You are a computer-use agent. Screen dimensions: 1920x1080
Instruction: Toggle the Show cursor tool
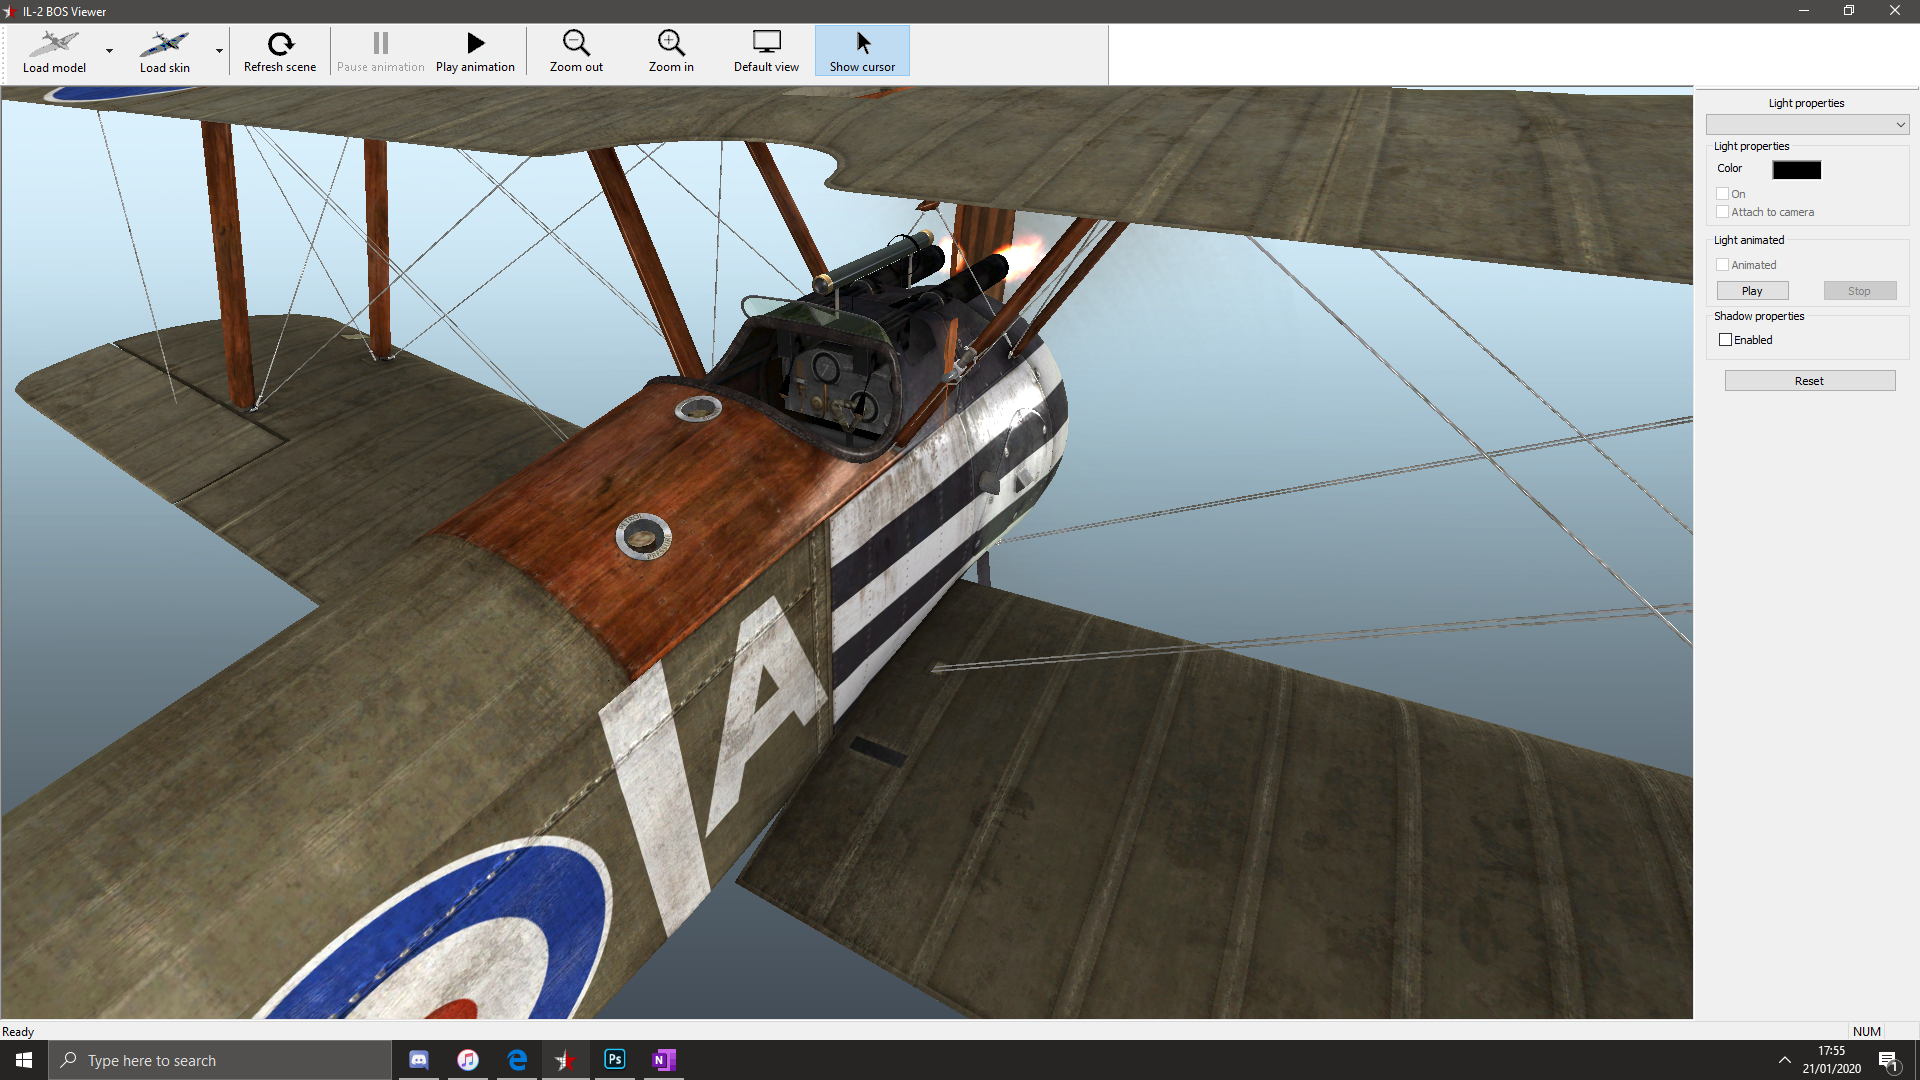coord(862,51)
